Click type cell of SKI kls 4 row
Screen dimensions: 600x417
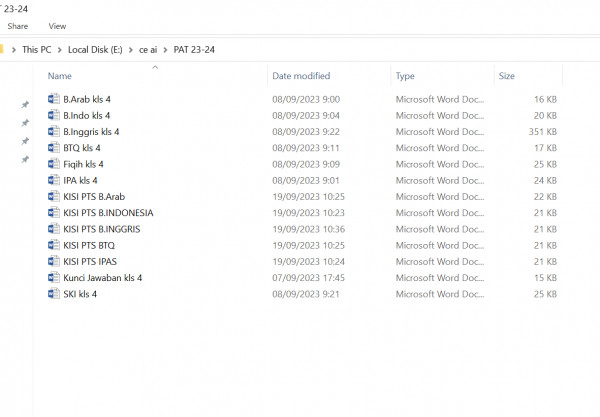point(440,295)
